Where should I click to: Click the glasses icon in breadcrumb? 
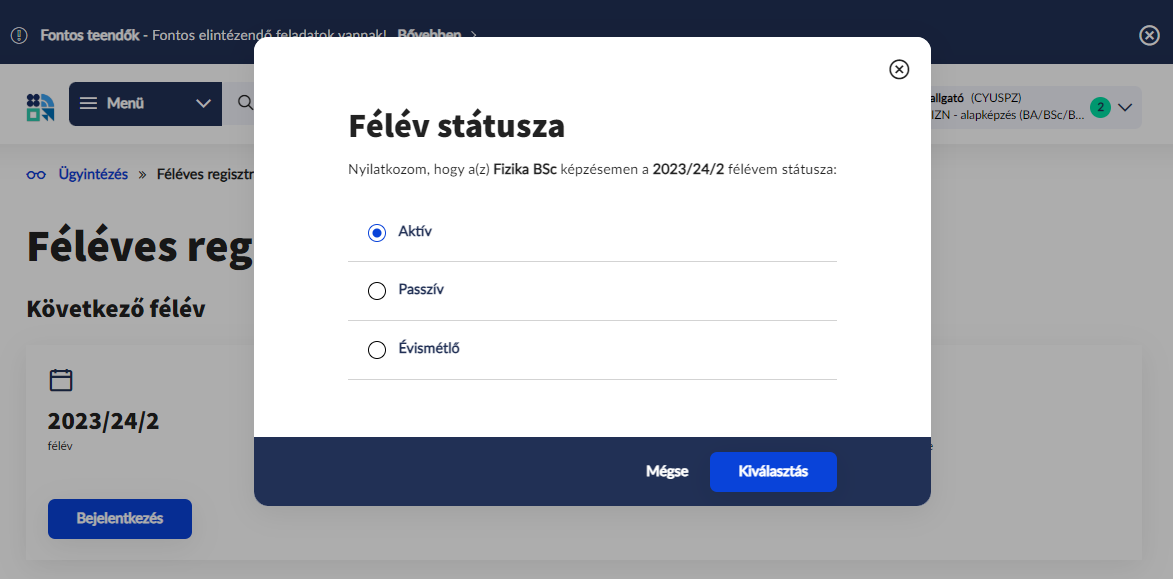coord(36,174)
